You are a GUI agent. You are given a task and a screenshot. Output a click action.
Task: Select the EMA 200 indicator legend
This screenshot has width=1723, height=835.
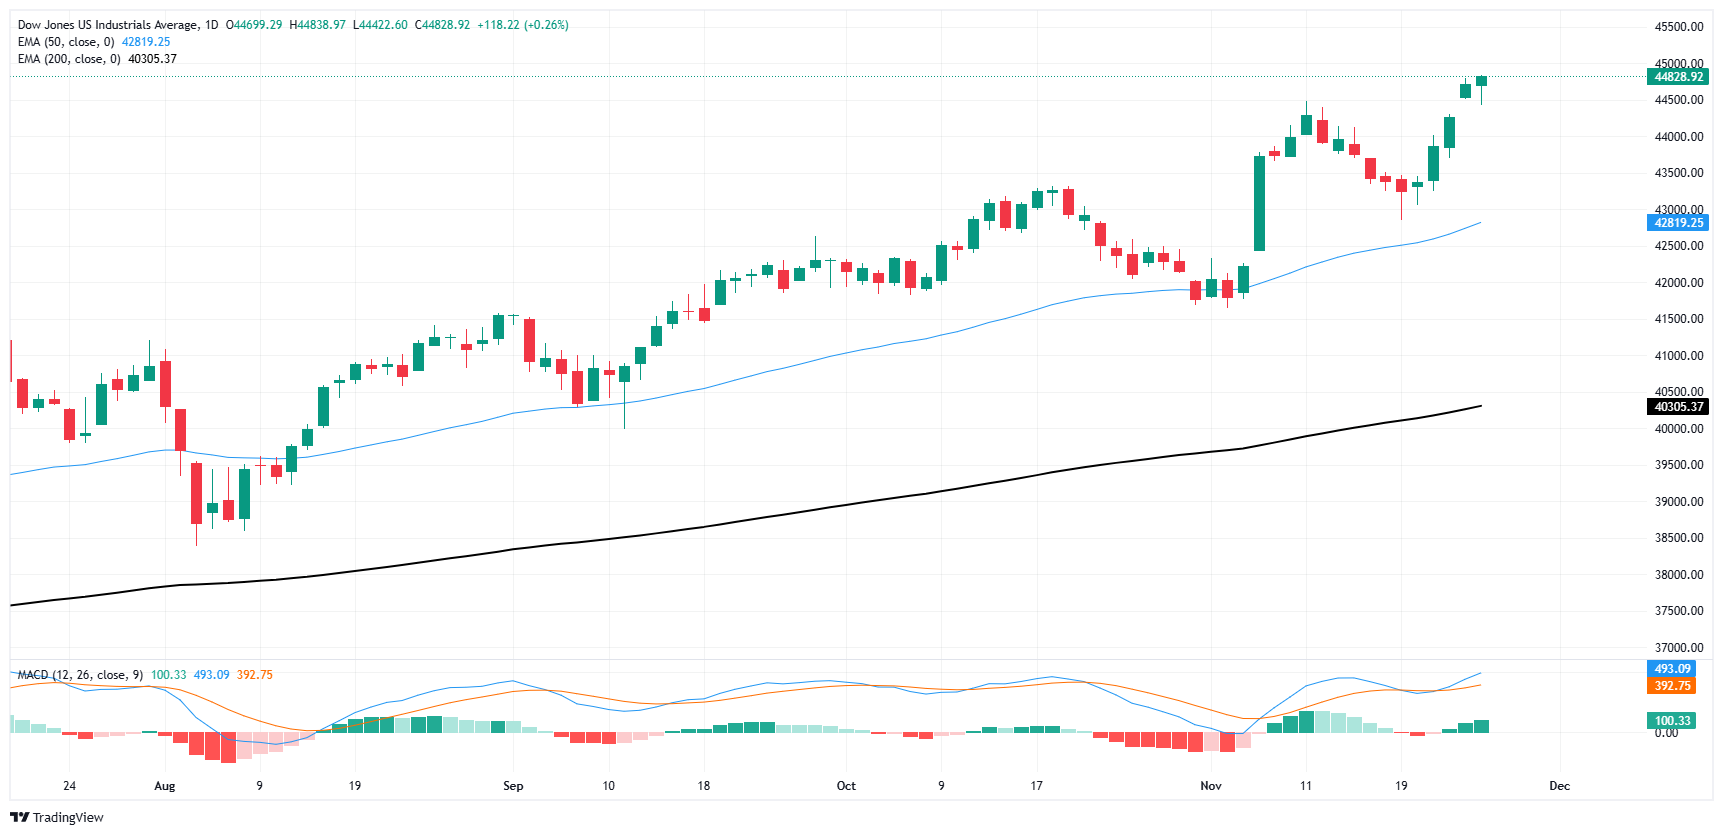(97, 59)
